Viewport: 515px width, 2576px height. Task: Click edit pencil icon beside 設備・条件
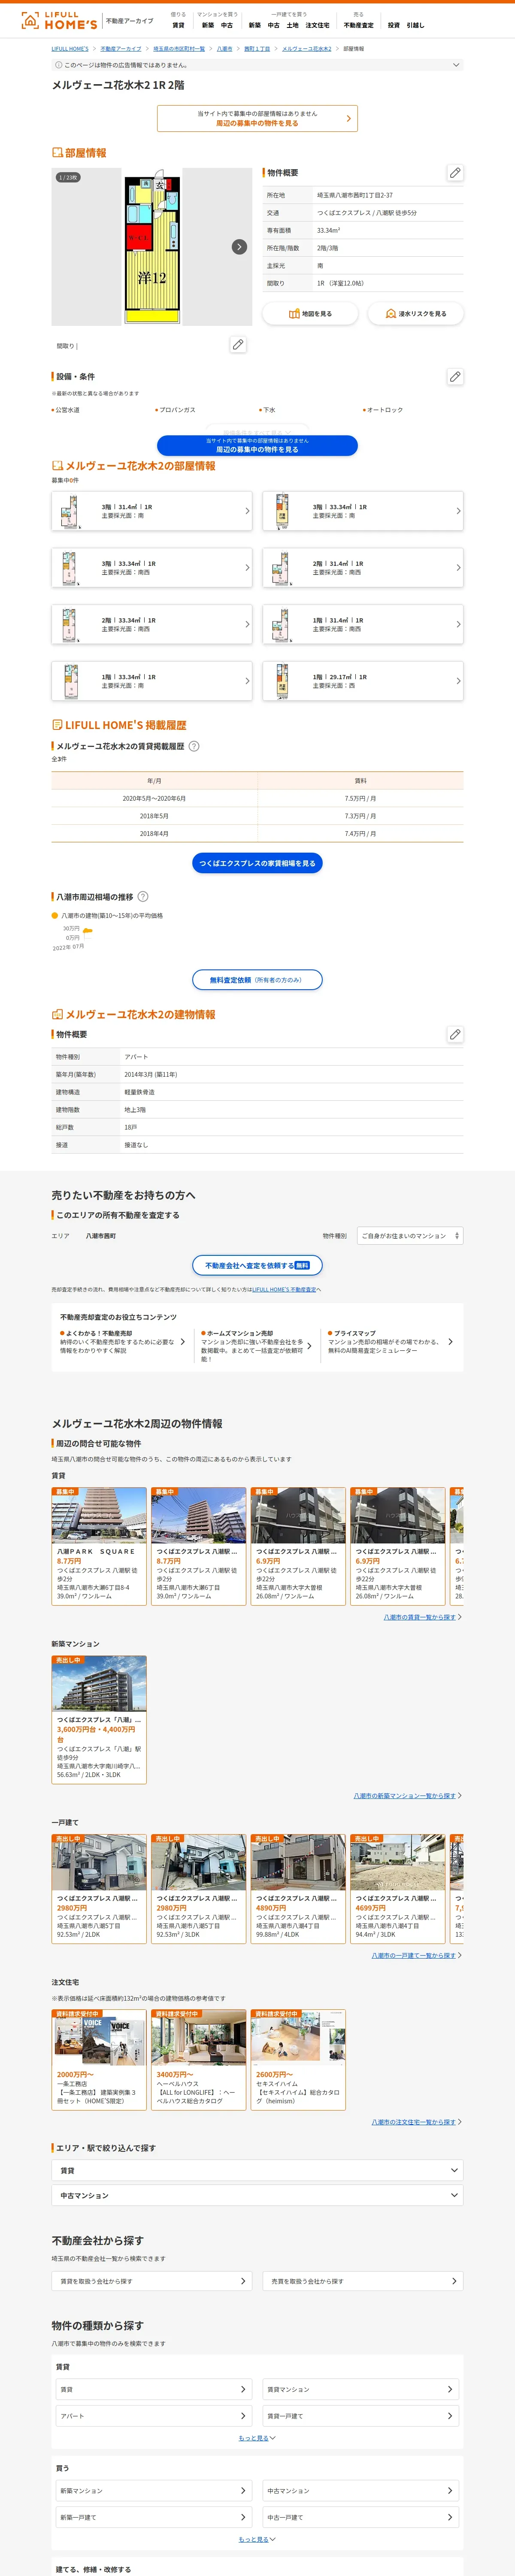[455, 377]
